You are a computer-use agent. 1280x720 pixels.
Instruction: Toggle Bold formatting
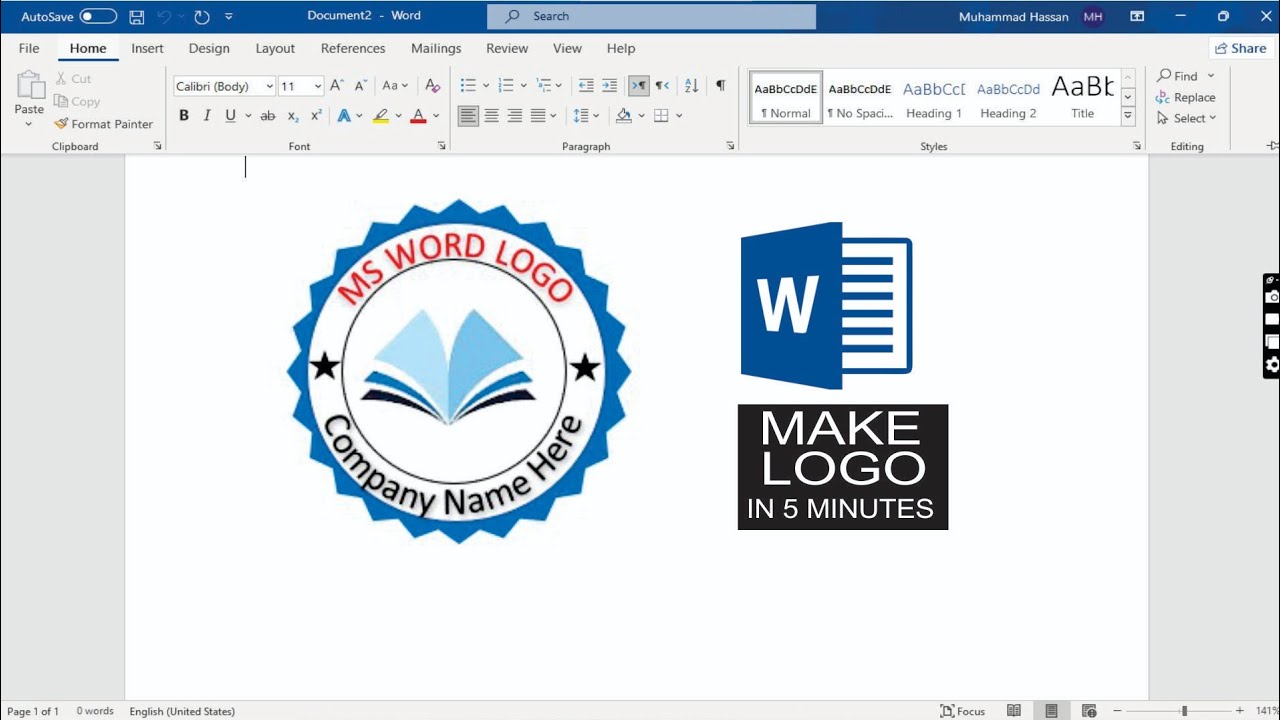click(184, 116)
